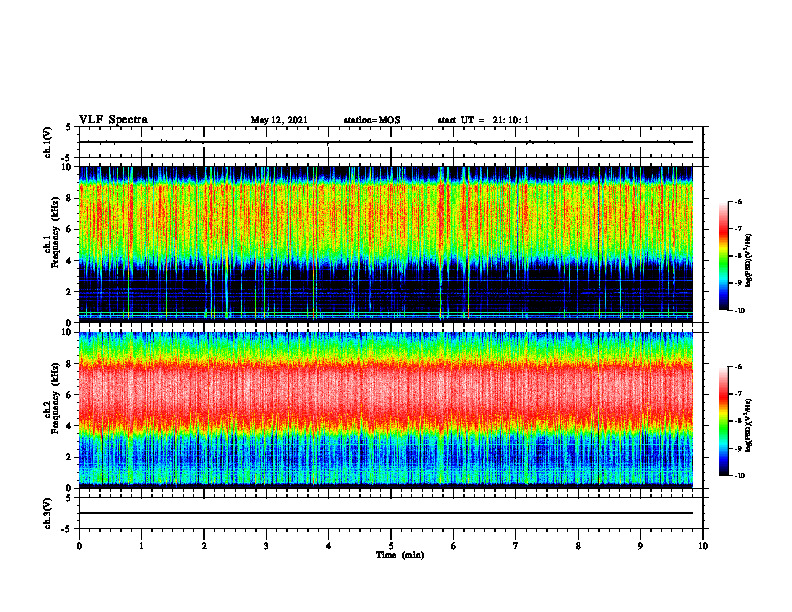Click the ch.1 frequency axis "4" tick label
The image size is (792, 612).
pos(70,261)
